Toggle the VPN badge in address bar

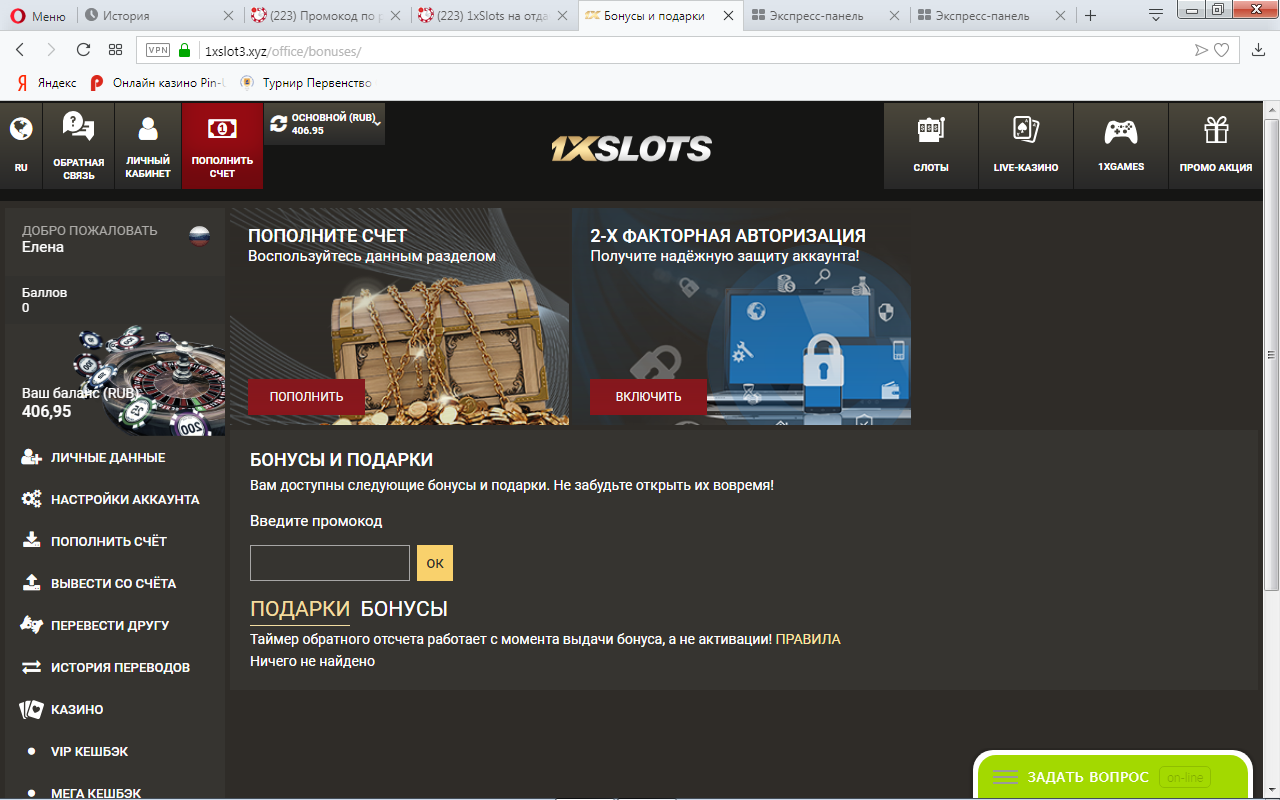[x=158, y=50]
